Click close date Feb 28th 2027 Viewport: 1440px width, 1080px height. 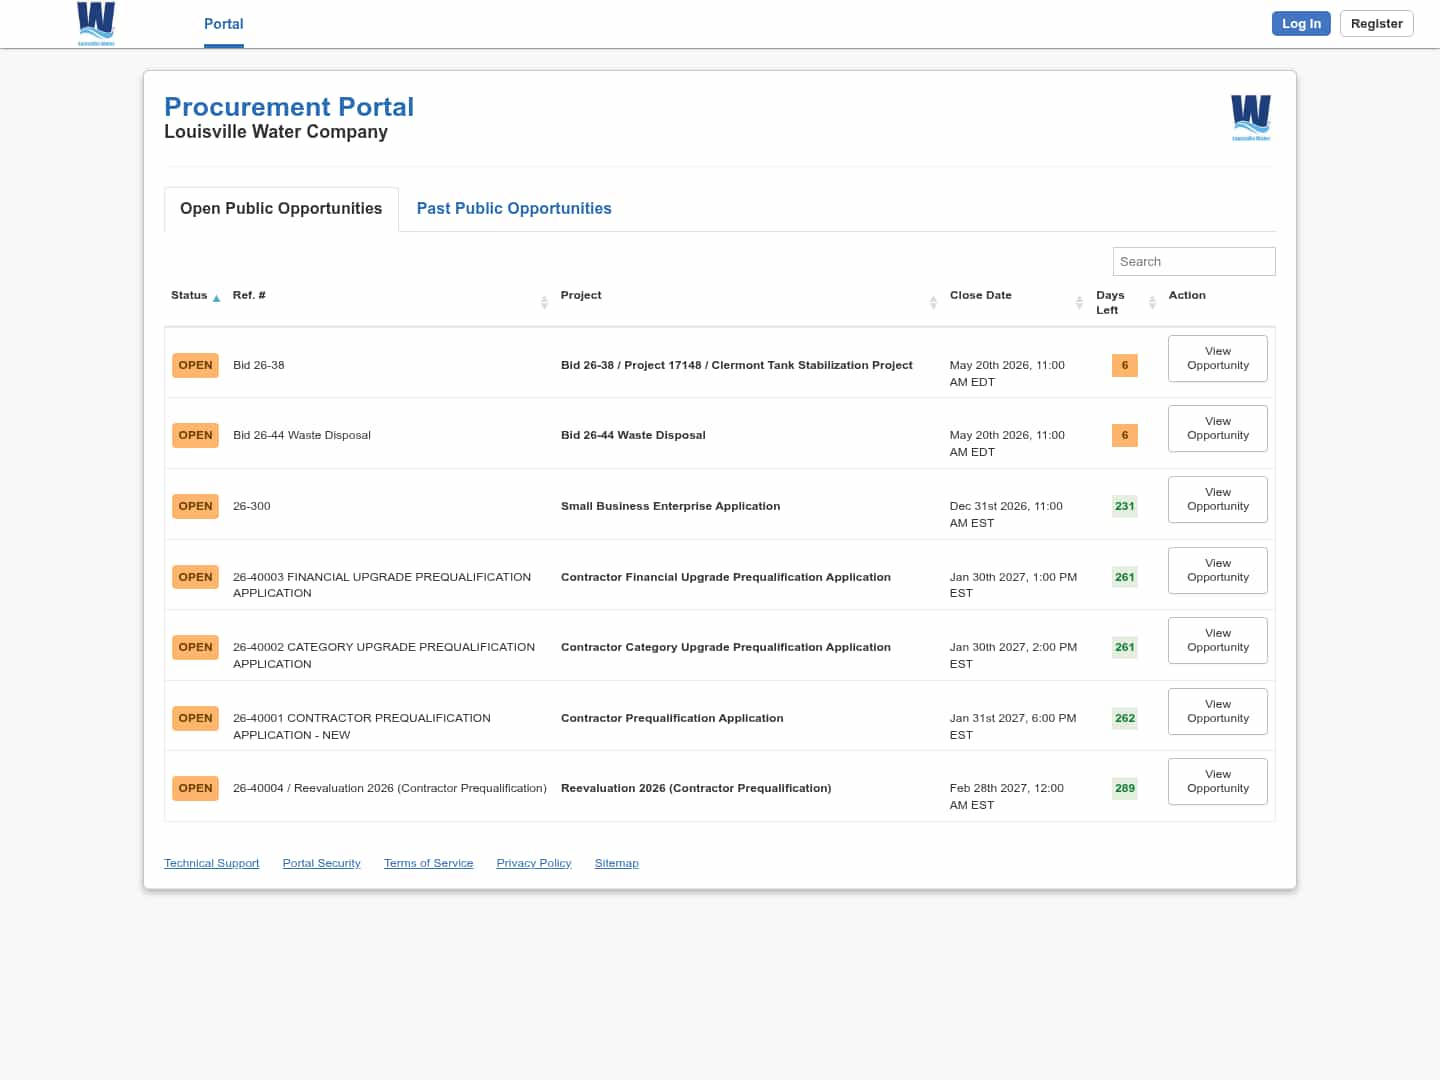tap(1007, 796)
